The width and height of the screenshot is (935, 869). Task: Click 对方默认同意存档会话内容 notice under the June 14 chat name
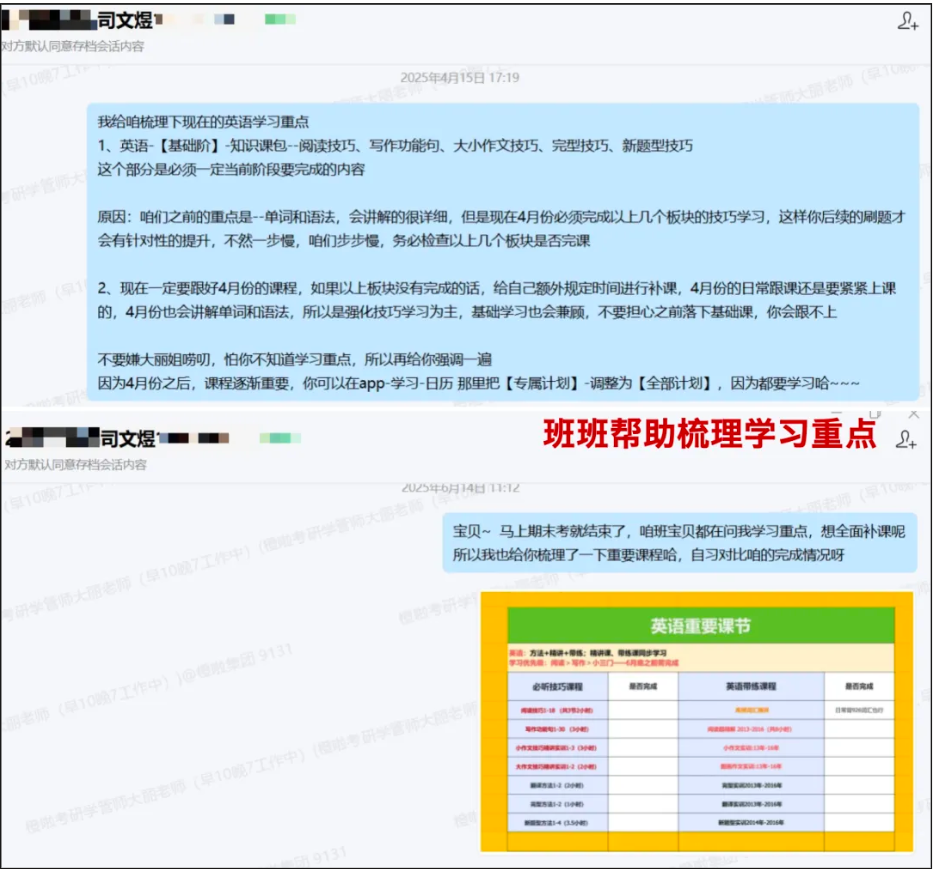pyautogui.click(x=76, y=465)
